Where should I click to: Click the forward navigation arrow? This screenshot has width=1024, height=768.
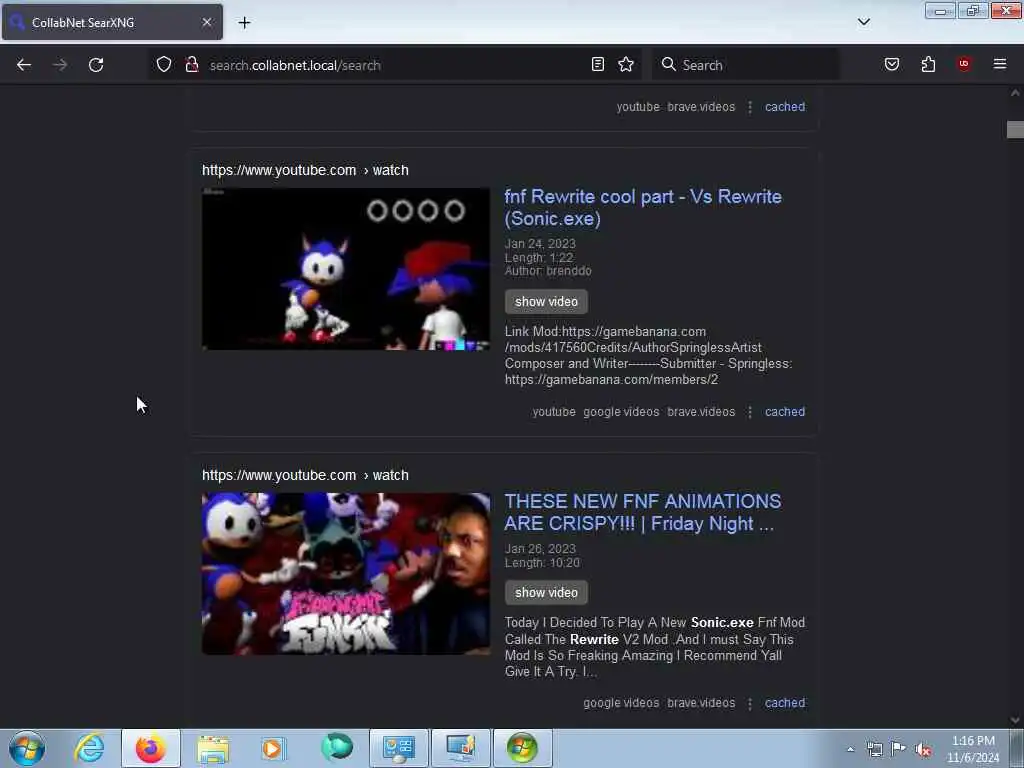pos(60,65)
